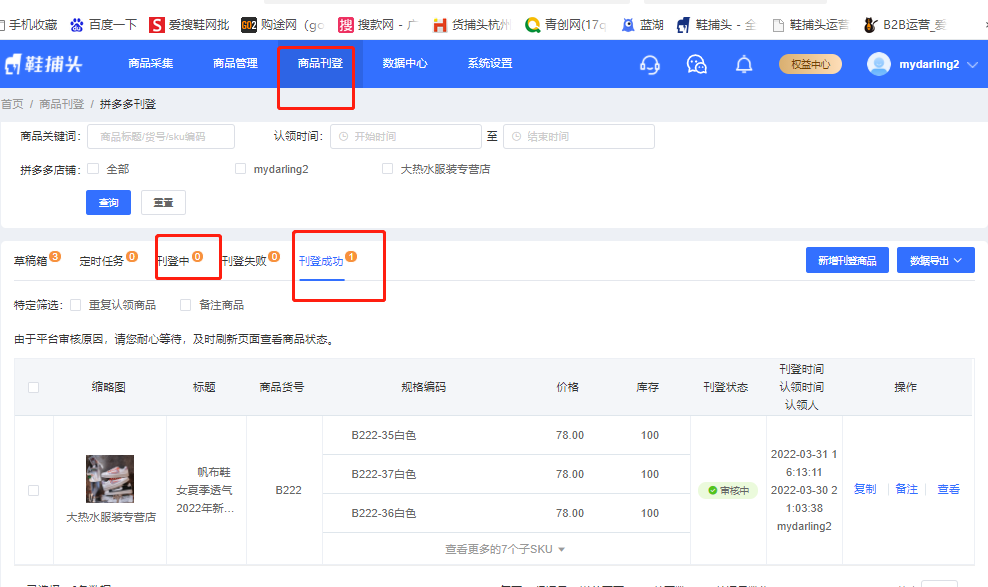Check the 全部 store checkbox
The width and height of the screenshot is (988, 587).
(93, 169)
